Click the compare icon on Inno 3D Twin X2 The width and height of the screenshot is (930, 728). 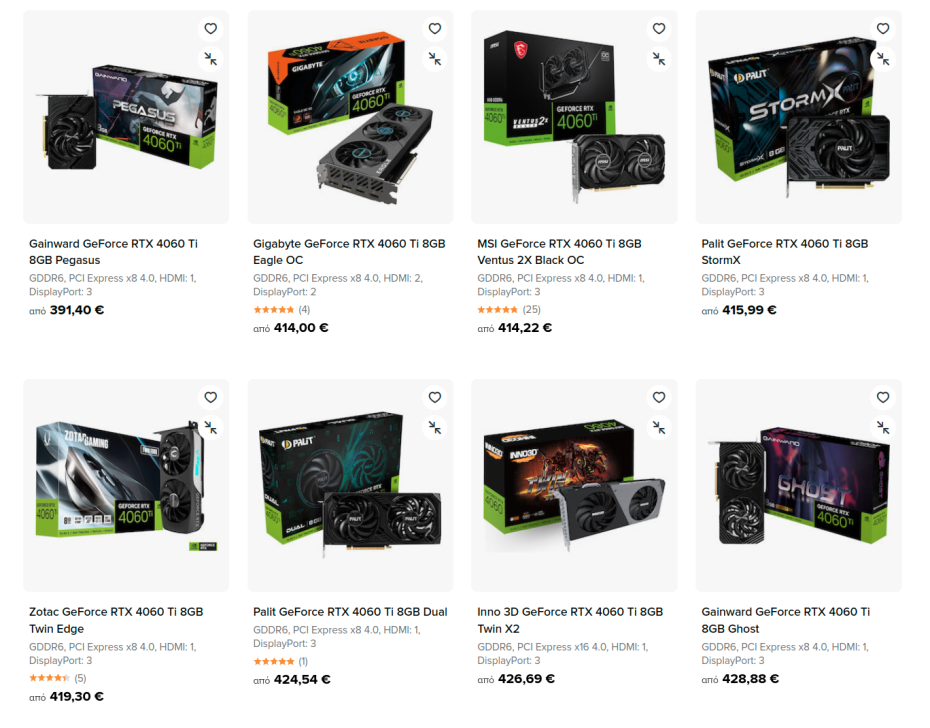coord(658,428)
